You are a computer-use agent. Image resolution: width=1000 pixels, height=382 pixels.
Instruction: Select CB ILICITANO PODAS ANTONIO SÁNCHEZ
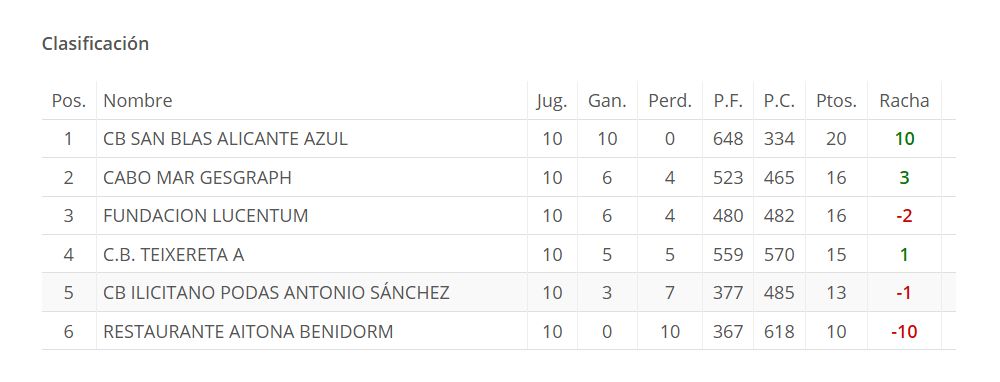pos(276,293)
